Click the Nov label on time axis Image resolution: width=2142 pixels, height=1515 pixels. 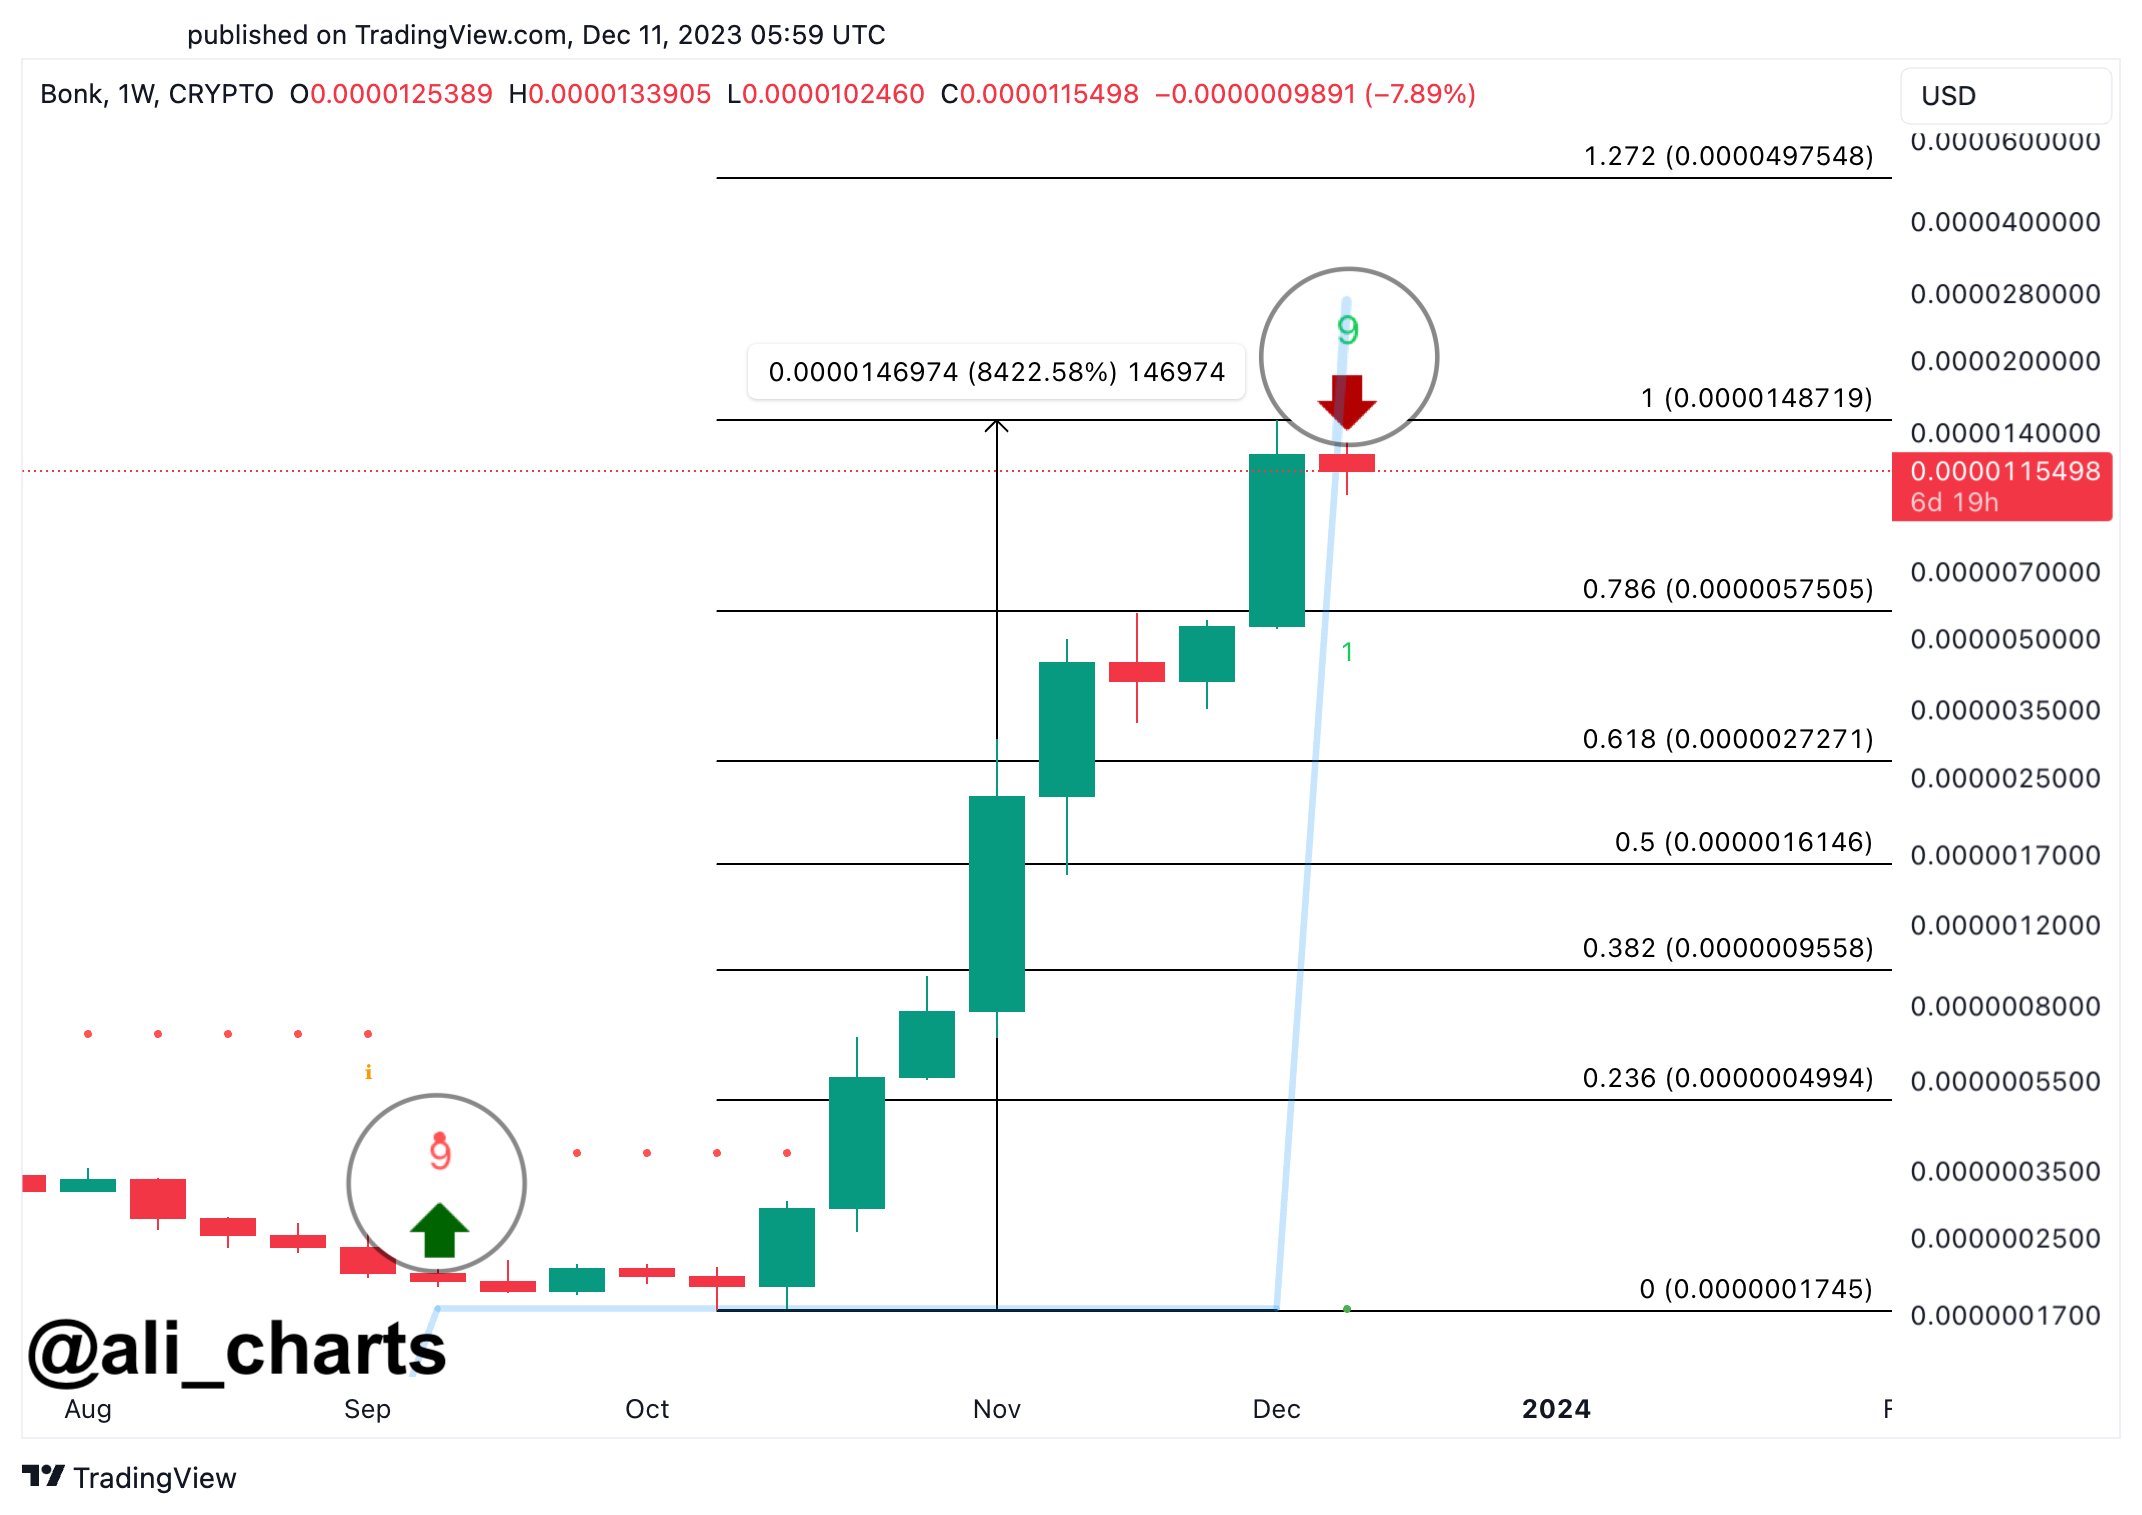tap(996, 1409)
